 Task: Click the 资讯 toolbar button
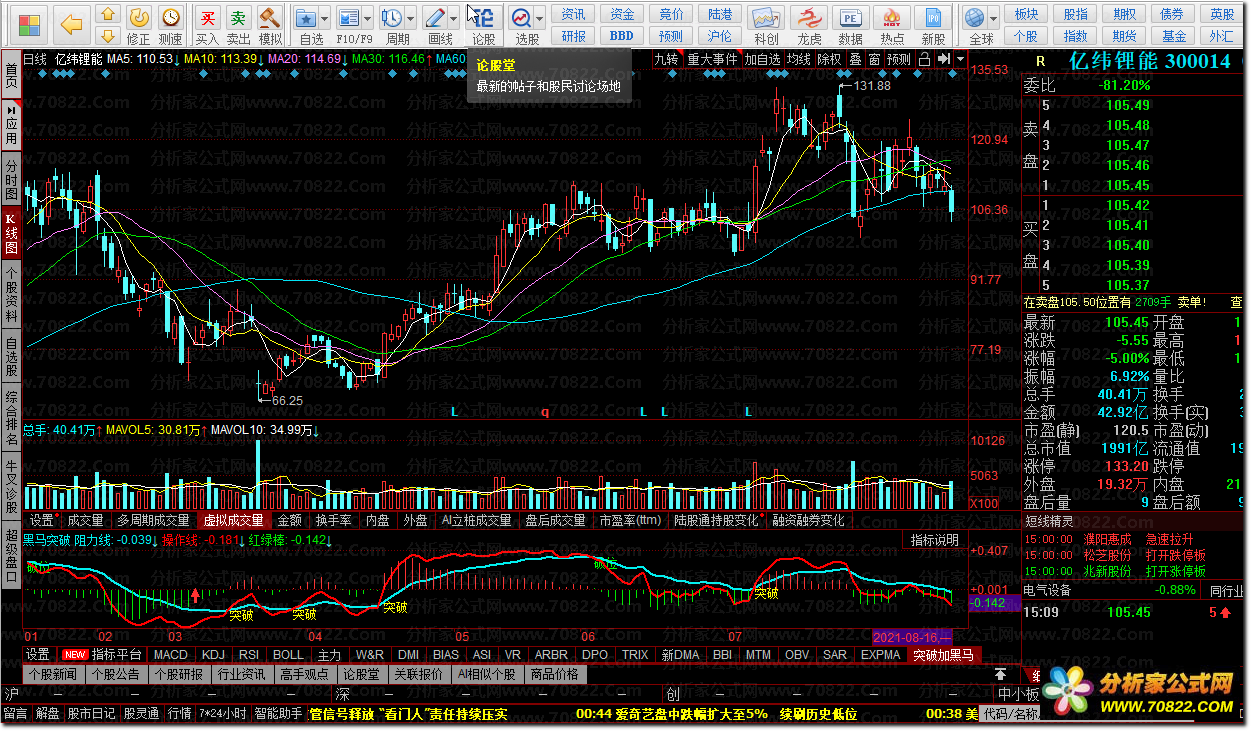(574, 14)
